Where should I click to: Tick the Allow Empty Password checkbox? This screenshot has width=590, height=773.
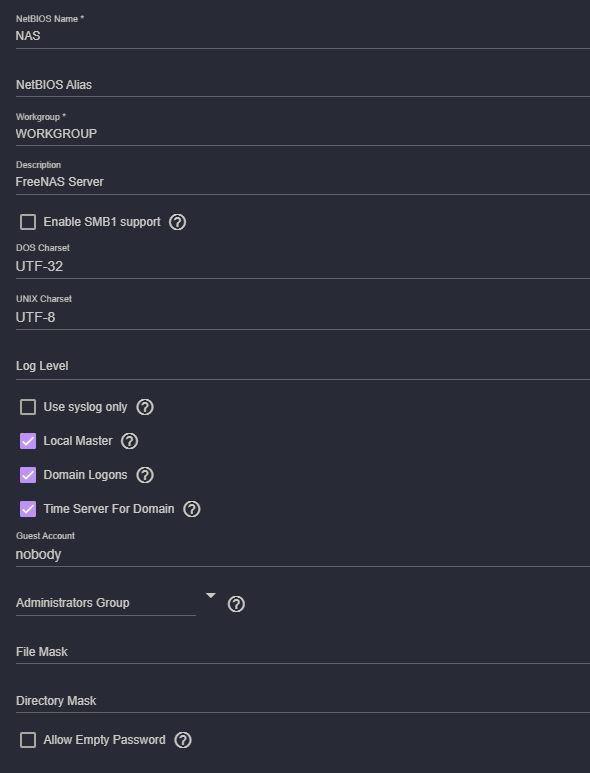(x=28, y=740)
